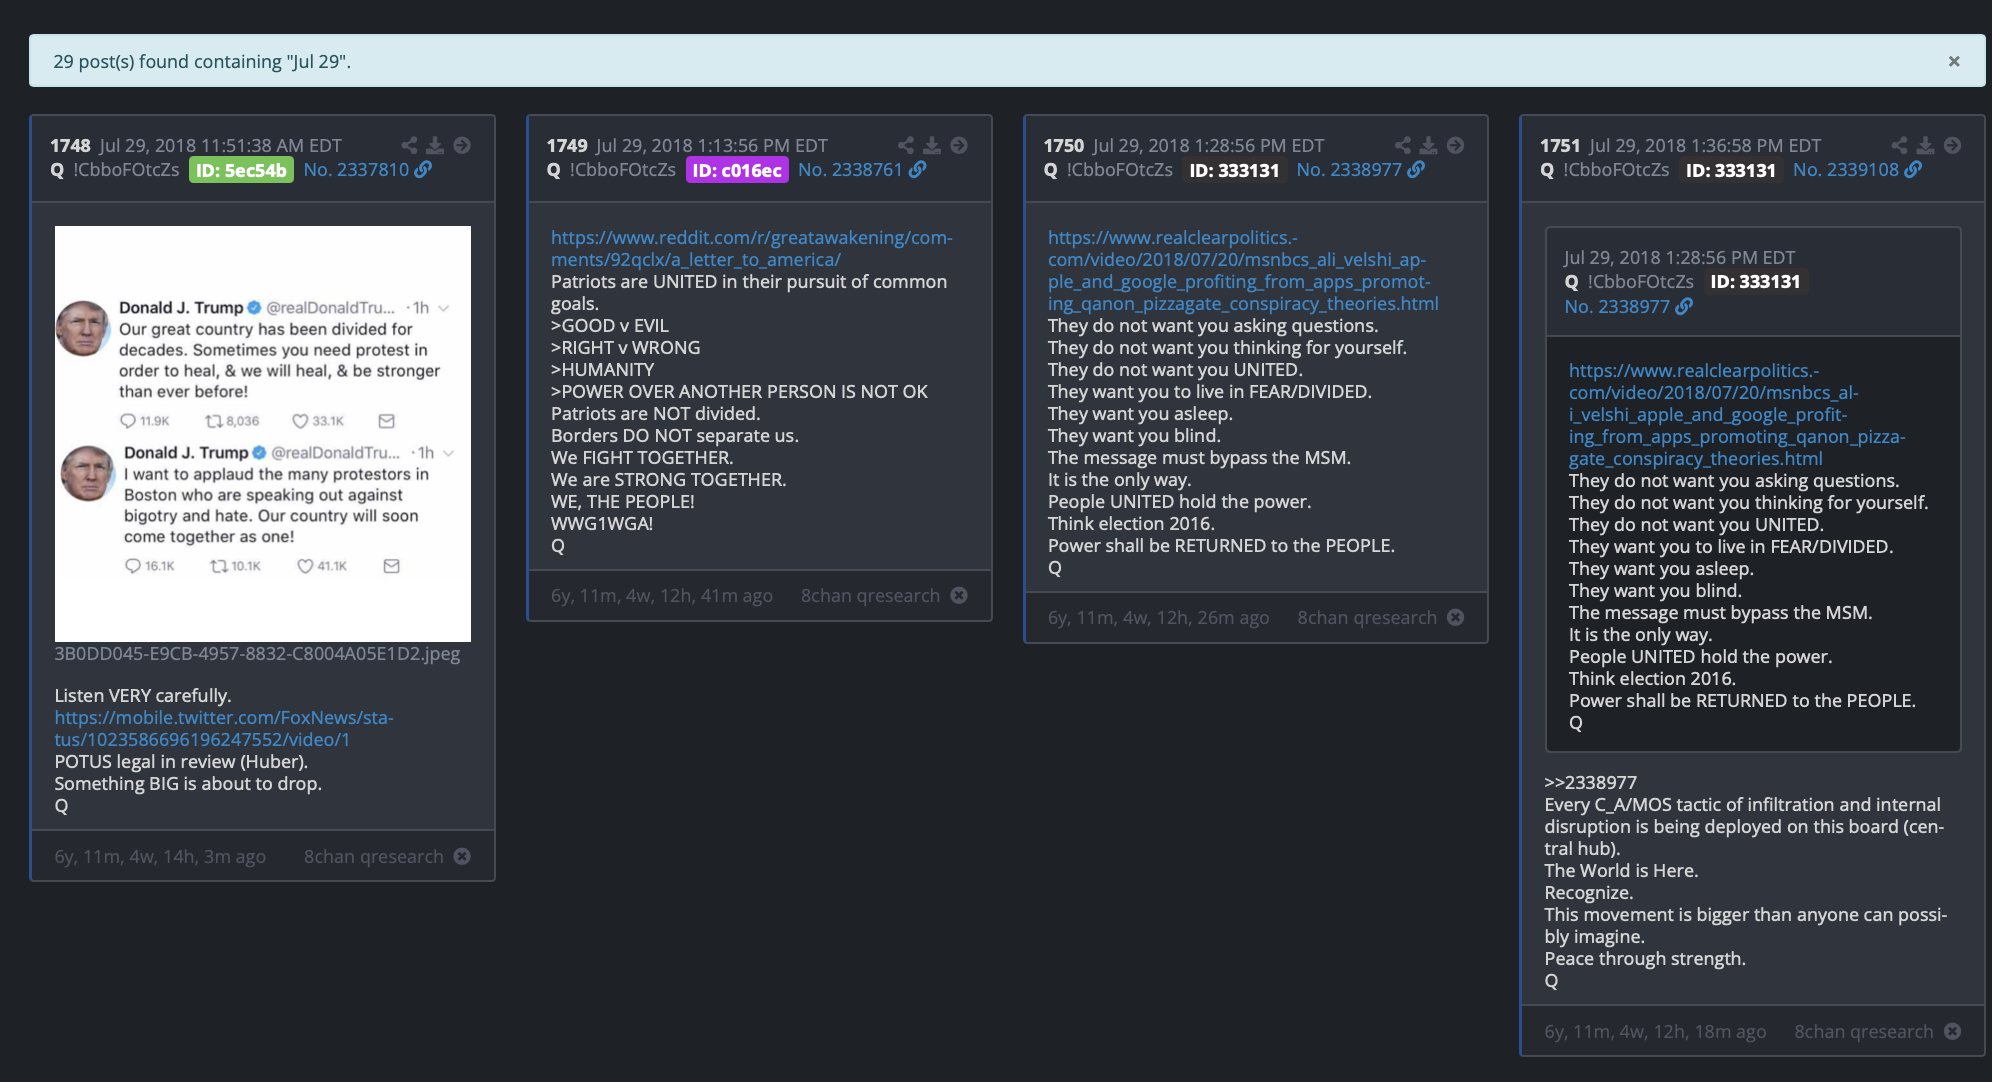Click the circle-x icon in post 1750 footer
This screenshot has height=1082, width=1992.
tap(1456, 617)
